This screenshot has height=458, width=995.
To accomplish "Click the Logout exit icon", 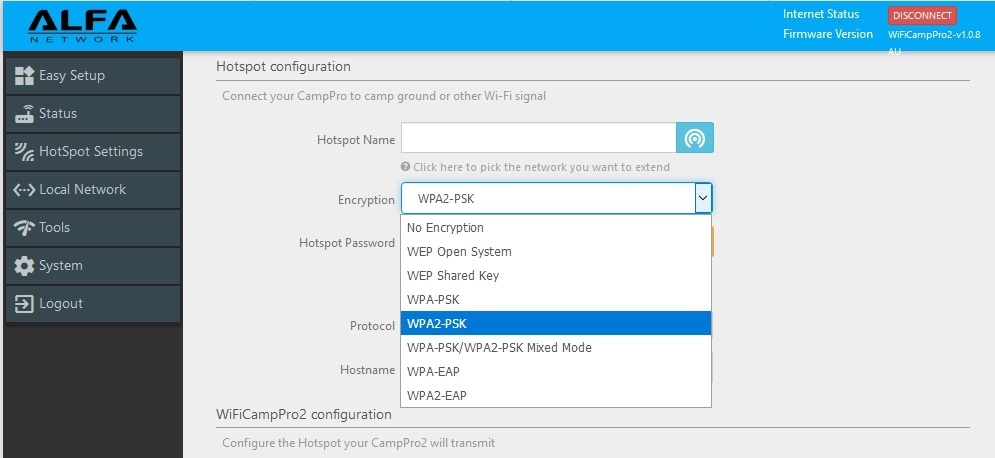I will (x=24, y=304).
